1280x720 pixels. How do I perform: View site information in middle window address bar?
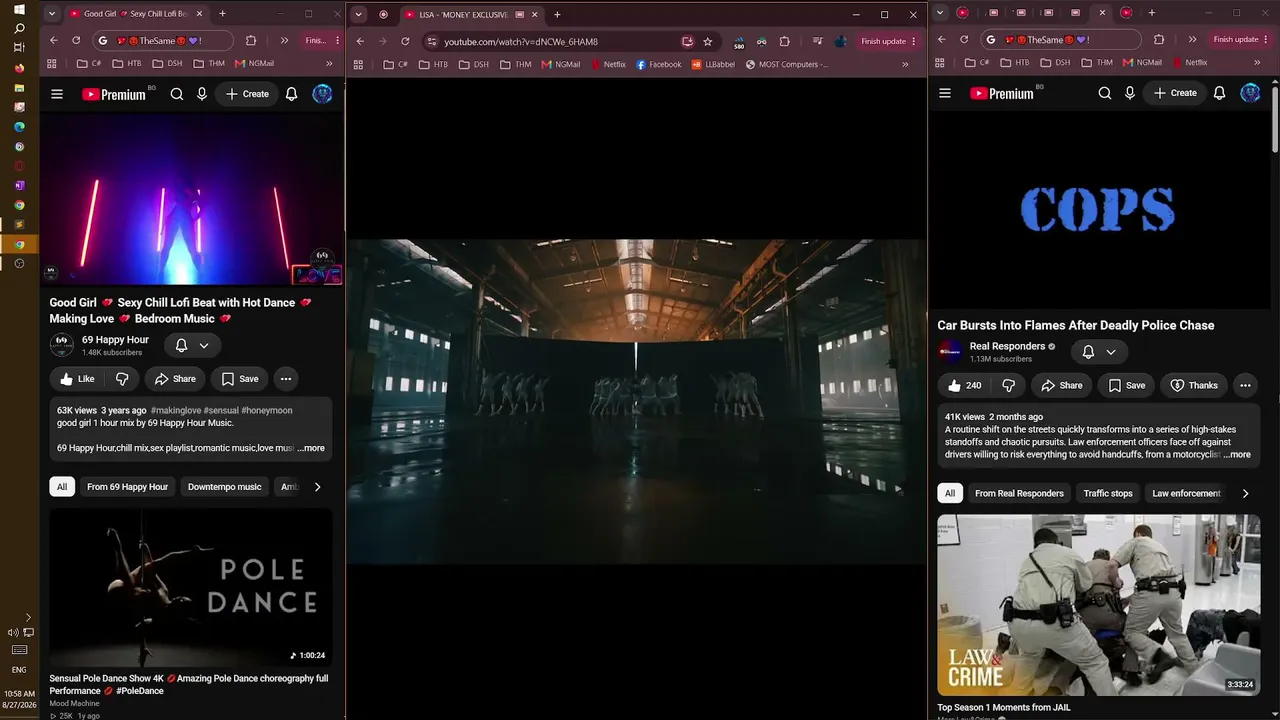[x=431, y=41]
